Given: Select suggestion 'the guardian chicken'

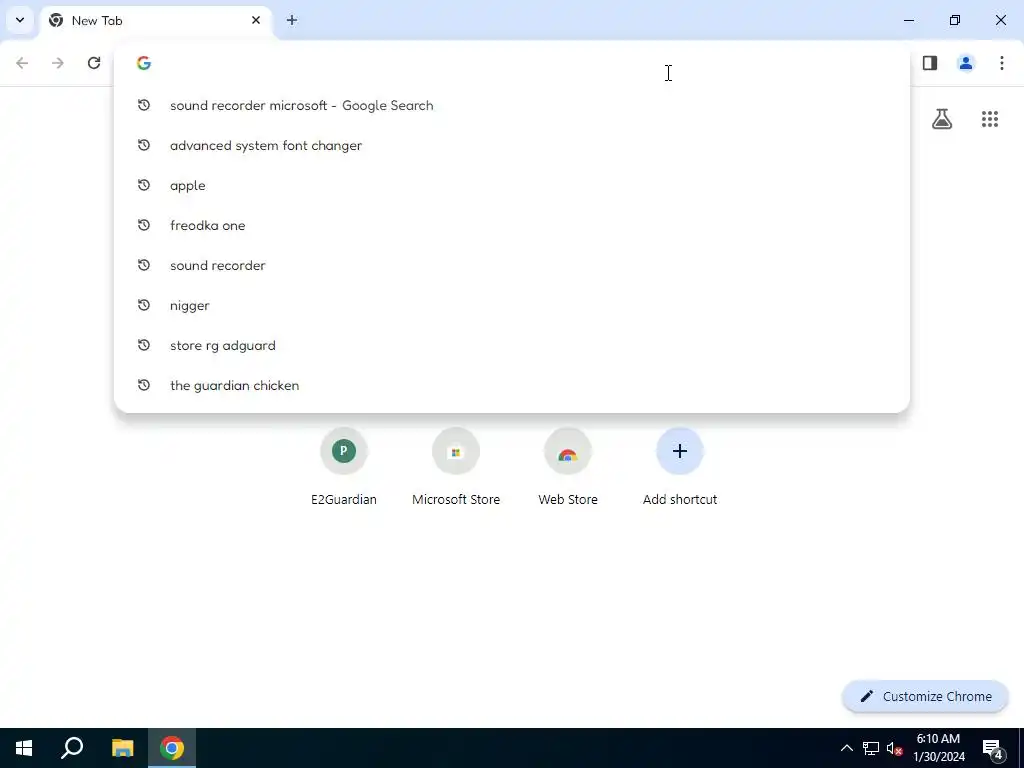Looking at the screenshot, I should 512,385.
